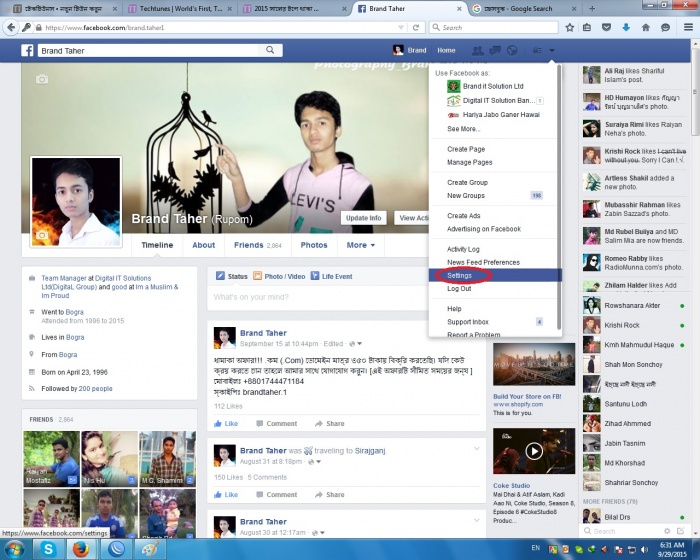Switch to Techtunes browser tab
Viewport: 700px width, 560px height.
[181, 8]
